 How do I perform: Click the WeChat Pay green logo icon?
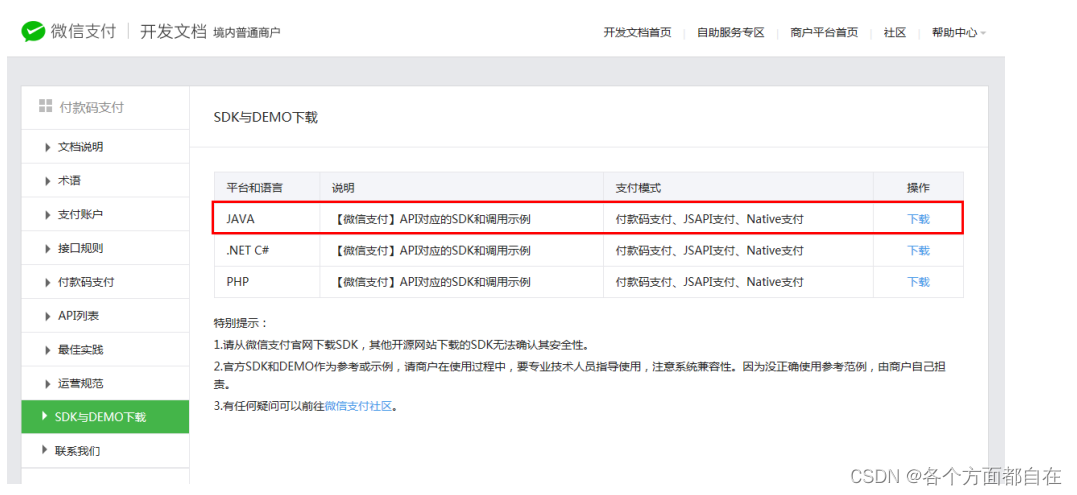33,32
